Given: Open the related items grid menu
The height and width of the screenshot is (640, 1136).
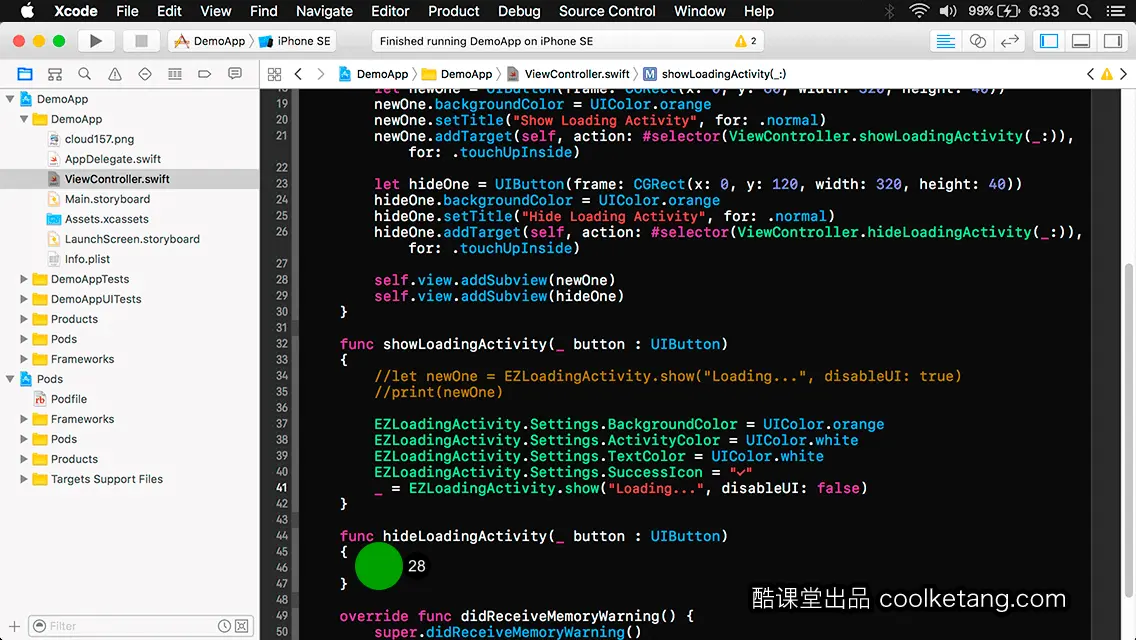Looking at the screenshot, I should tap(275, 74).
